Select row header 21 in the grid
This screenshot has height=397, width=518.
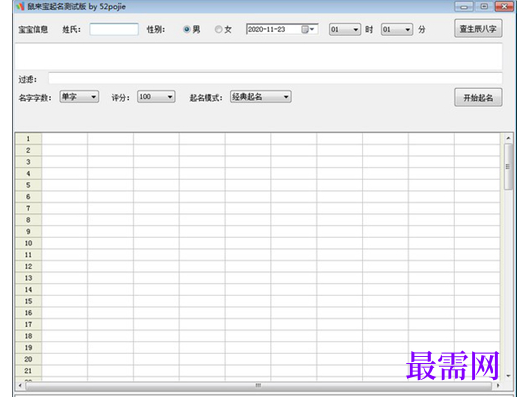[x=28, y=371]
